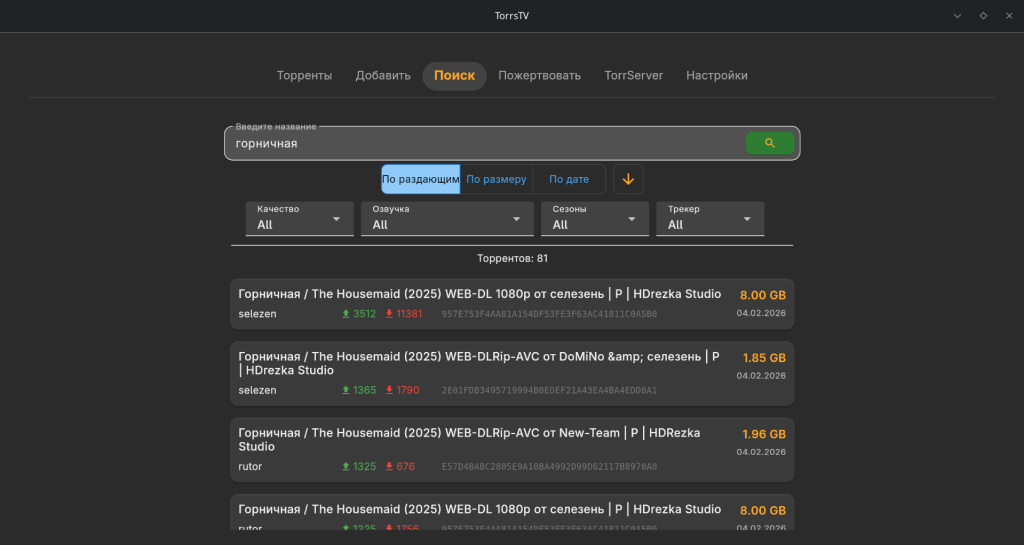
Task: Click red leechers arrow showing 1790
Action: (389, 390)
